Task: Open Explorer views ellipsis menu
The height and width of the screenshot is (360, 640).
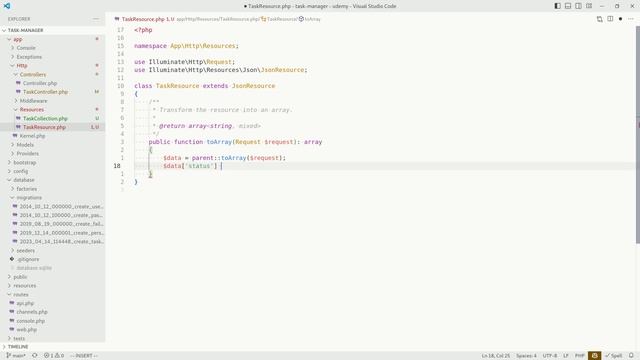Action: pyautogui.click(x=96, y=19)
